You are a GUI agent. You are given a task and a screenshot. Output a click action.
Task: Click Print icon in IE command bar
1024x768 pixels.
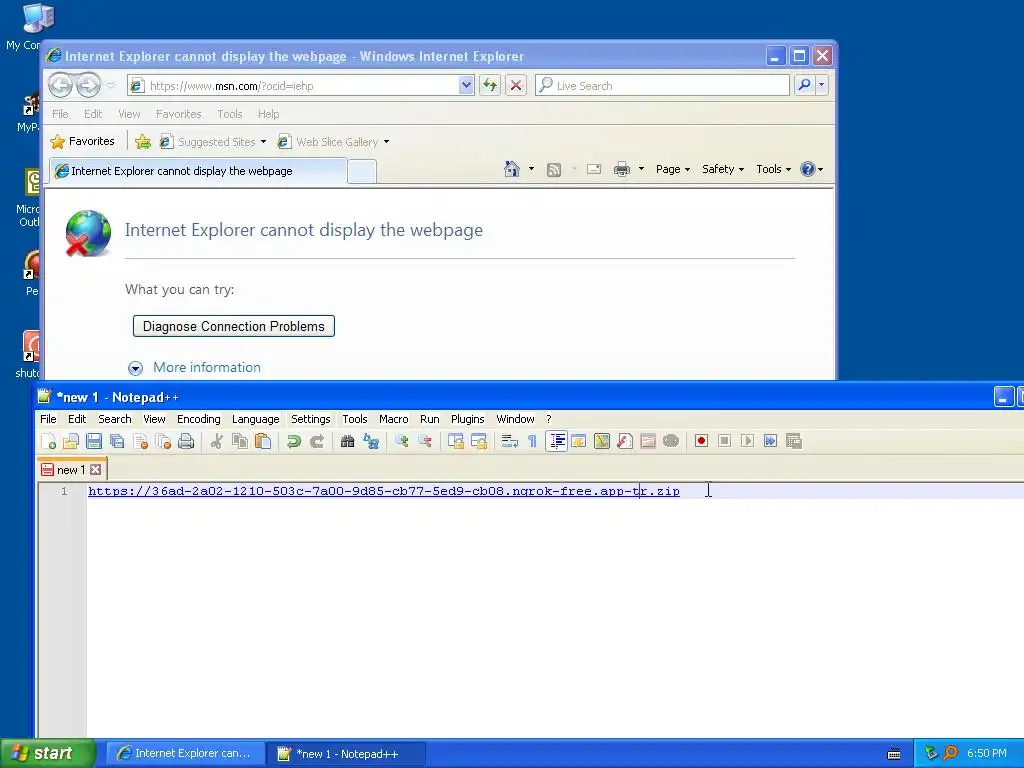pos(622,169)
